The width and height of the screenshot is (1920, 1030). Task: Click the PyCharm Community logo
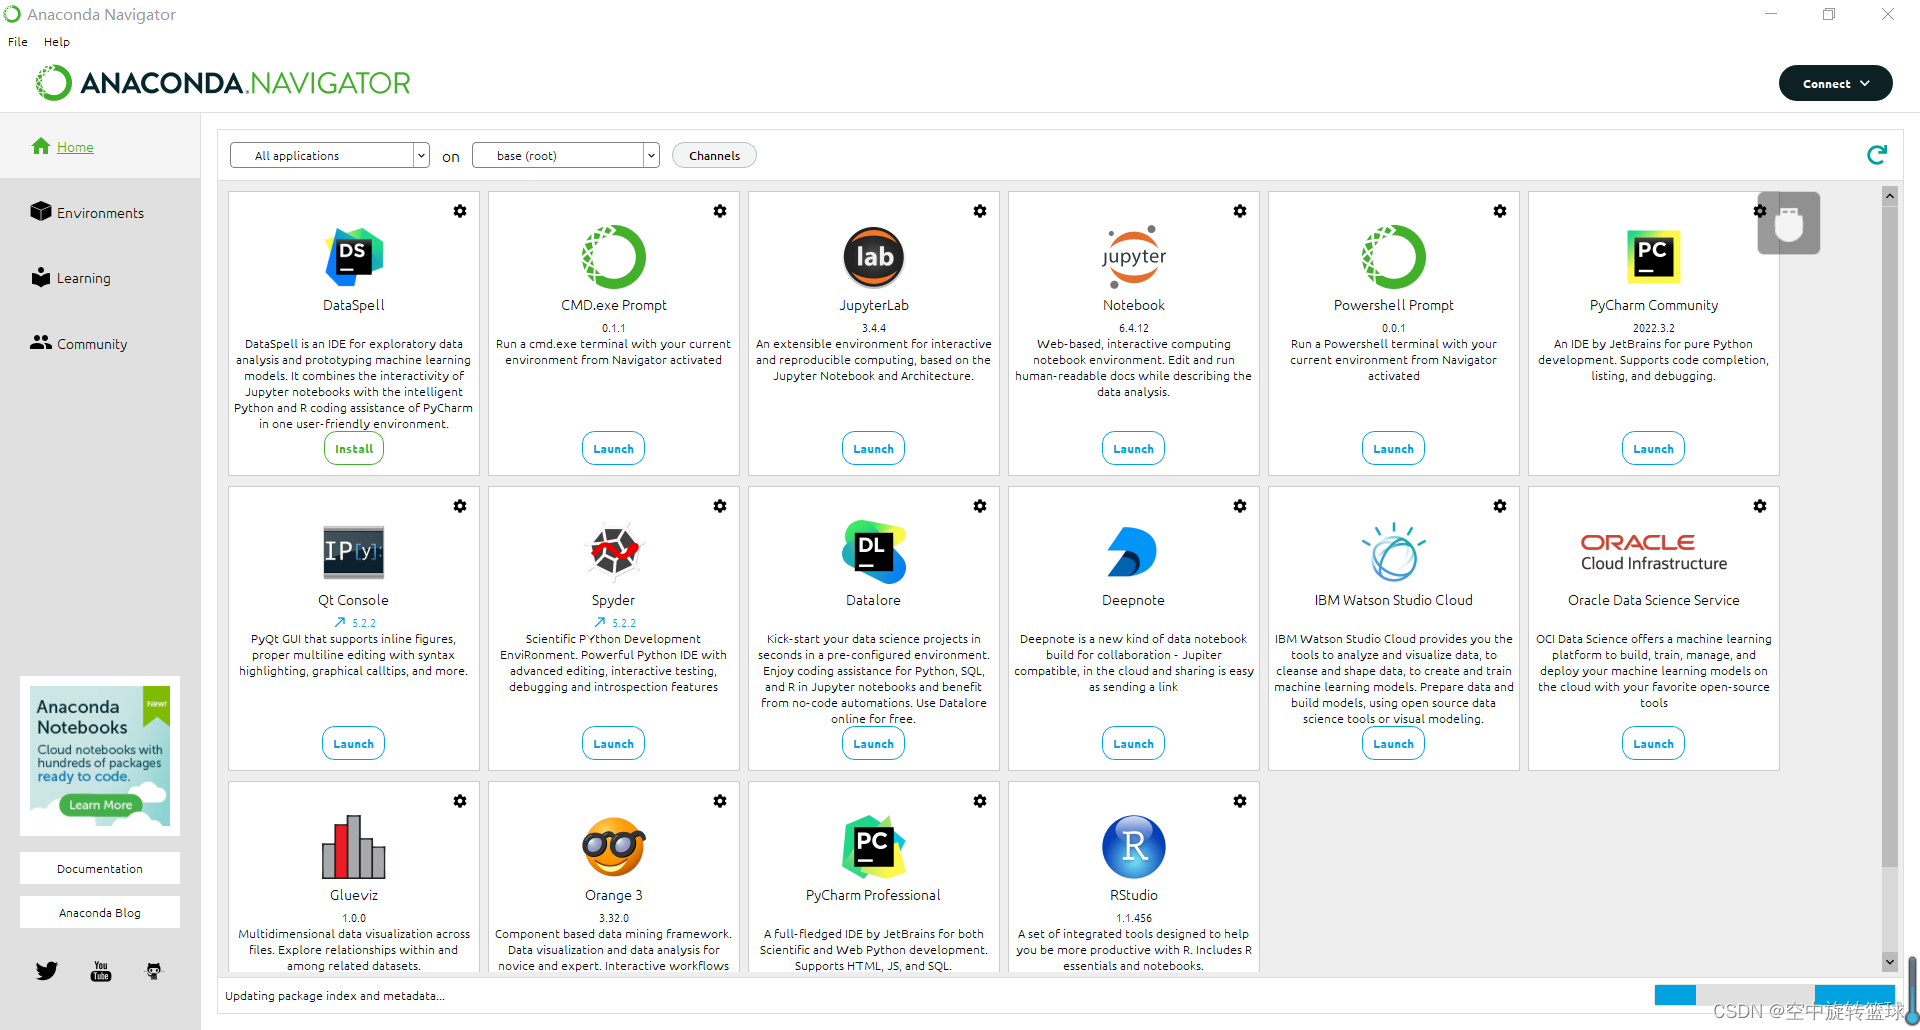[1654, 257]
